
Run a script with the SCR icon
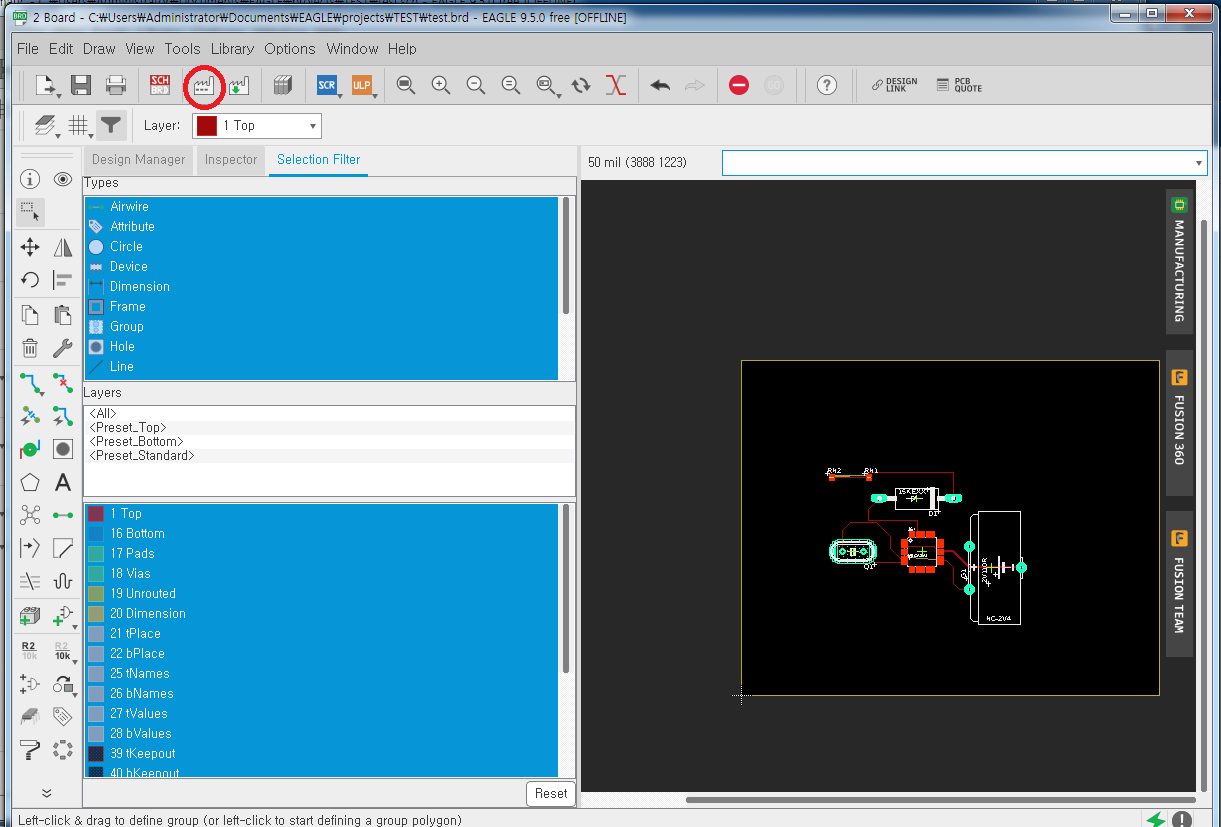tap(326, 86)
